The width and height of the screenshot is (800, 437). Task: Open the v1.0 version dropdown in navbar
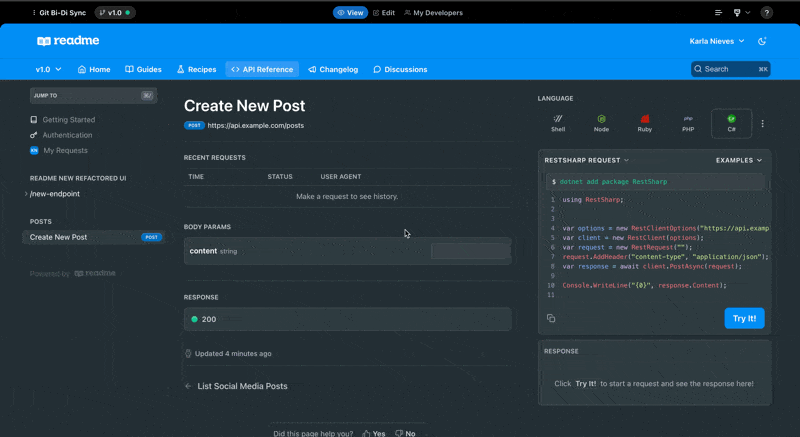[x=48, y=69]
